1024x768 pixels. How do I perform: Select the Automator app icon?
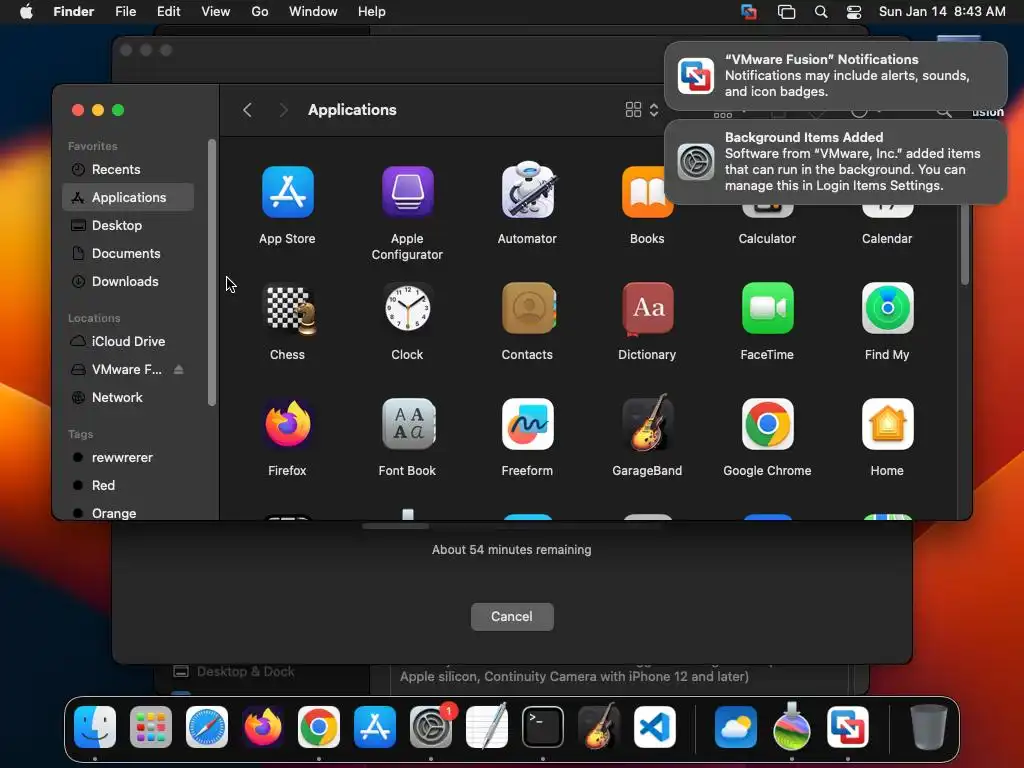point(528,190)
